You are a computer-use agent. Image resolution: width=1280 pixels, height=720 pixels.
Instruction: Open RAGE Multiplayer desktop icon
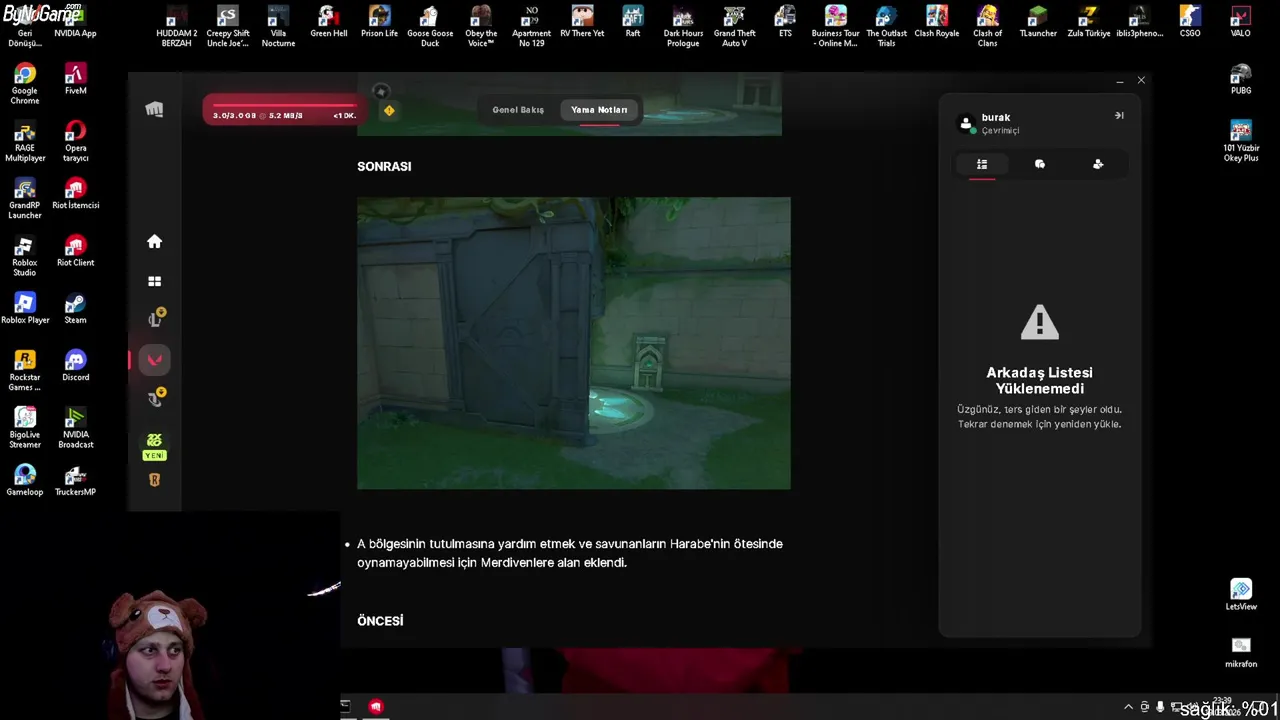pyautogui.click(x=25, y=141)
